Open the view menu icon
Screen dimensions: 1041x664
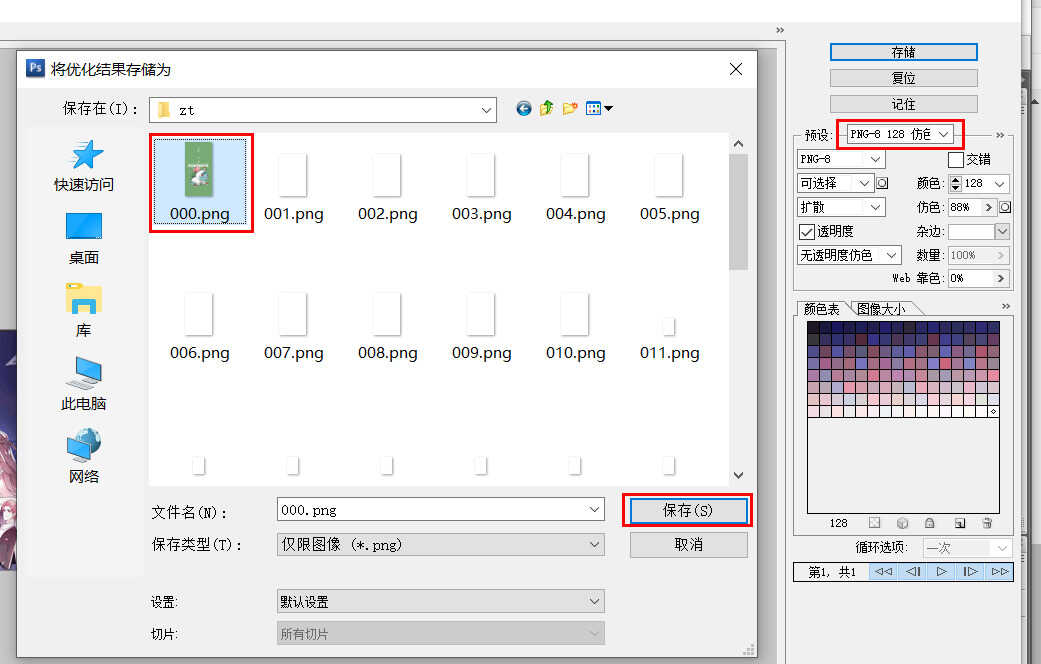pos(599,108)
